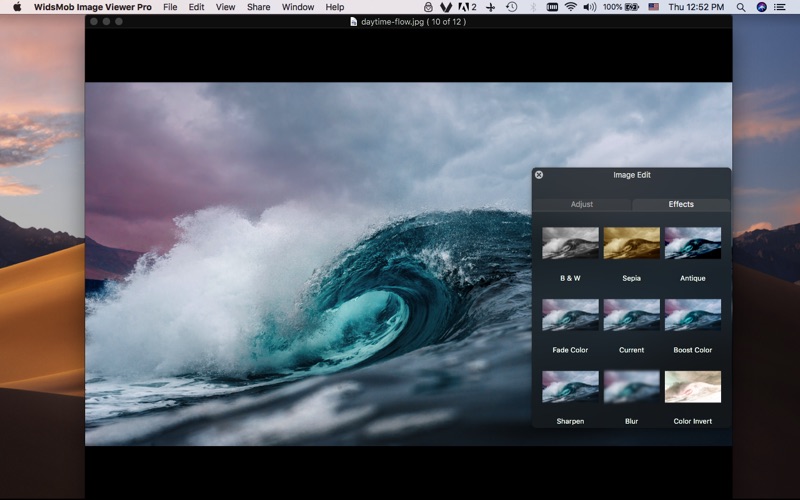The height and width of the screenshot is (500, 800).
Task: Switch to the Adjust tab
Action: point(582,204)
